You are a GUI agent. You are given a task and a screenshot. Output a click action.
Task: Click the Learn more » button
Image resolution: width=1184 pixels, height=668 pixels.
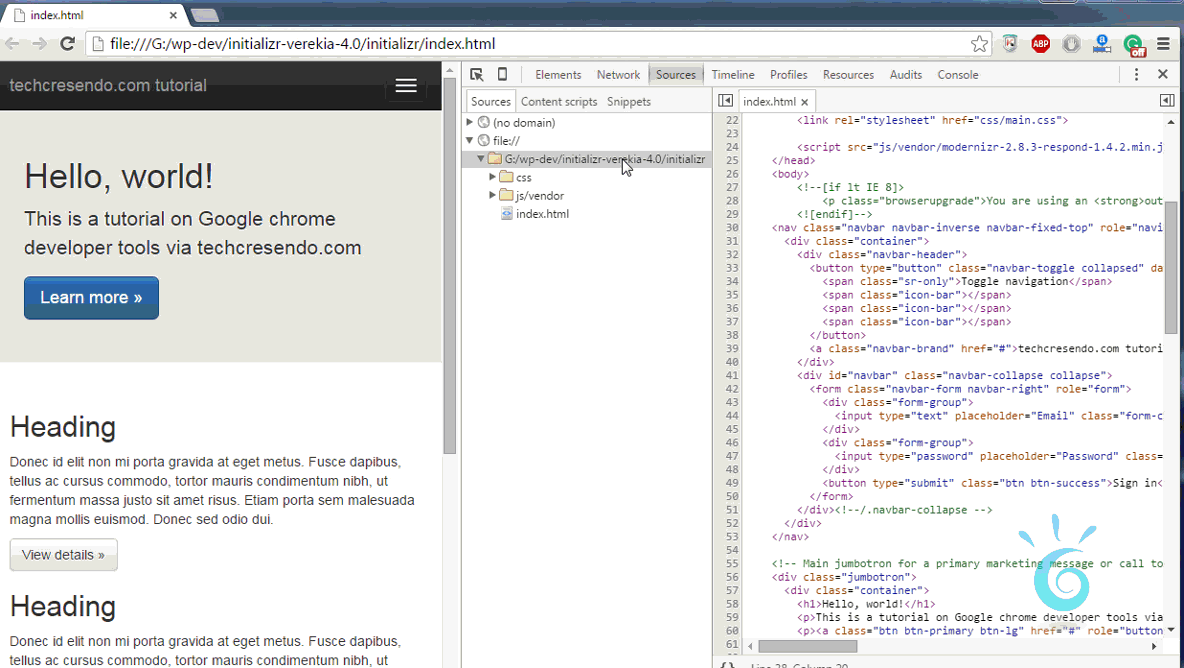coord(91,297)
